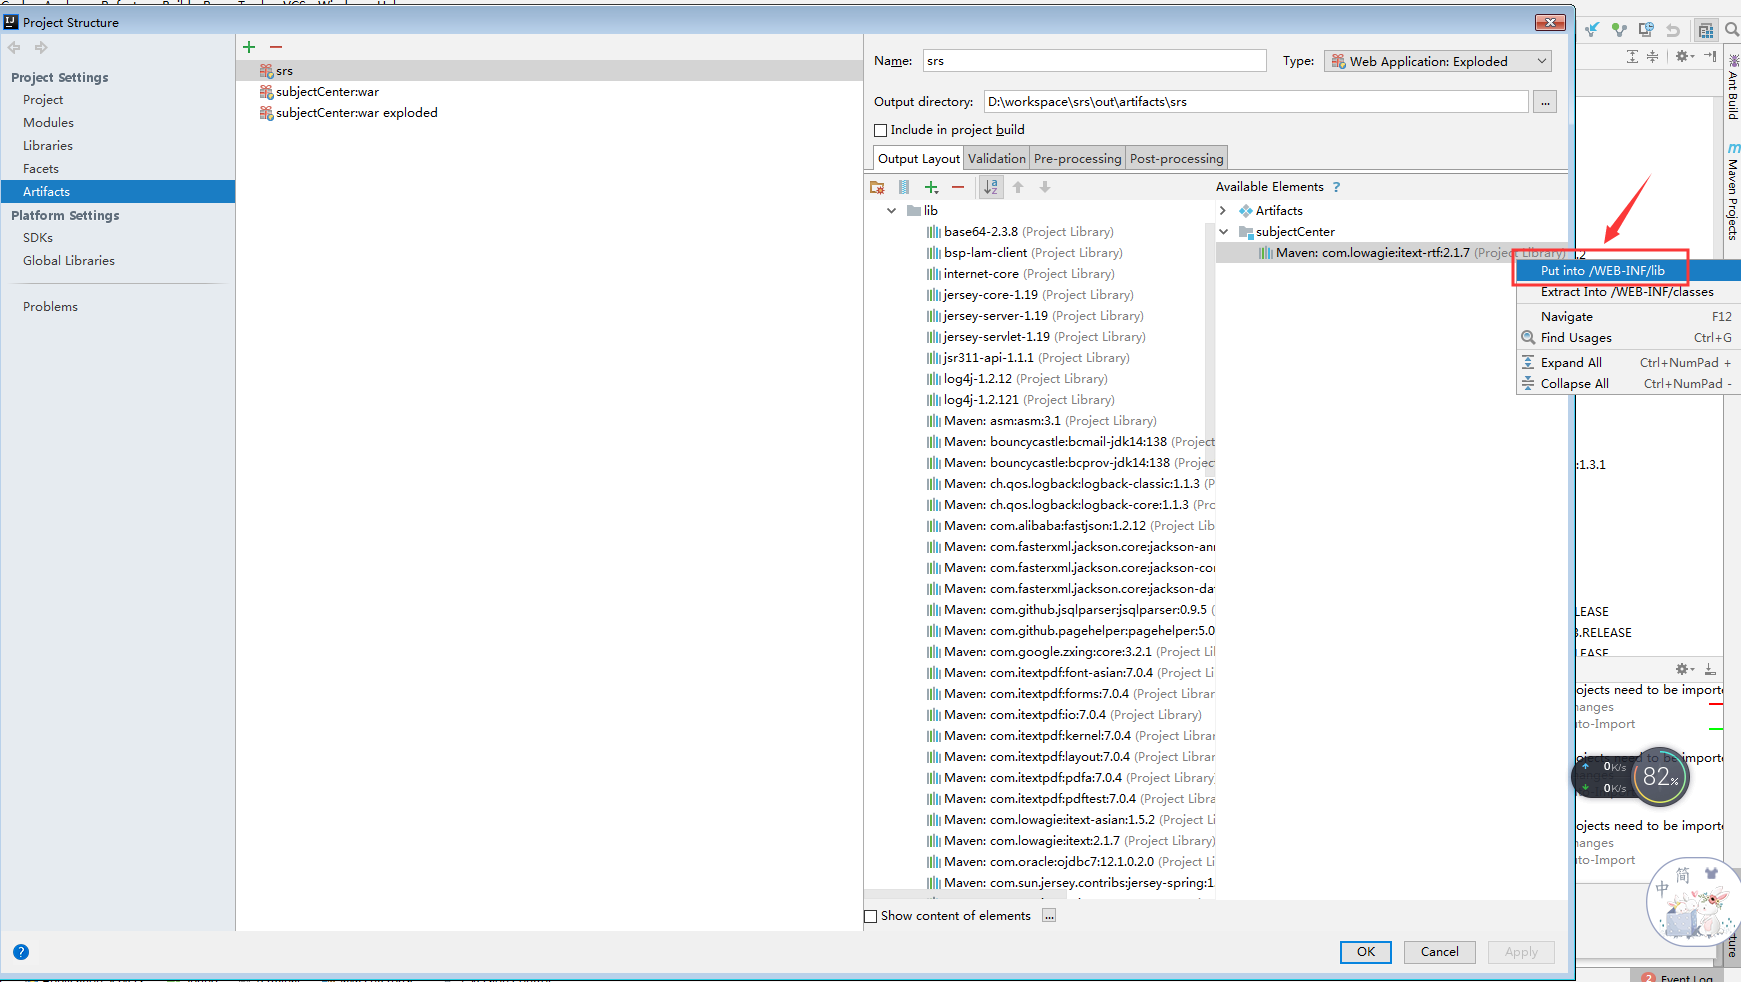
Task: Enable the Include in project build checkbox
Action: pyautogui.click(x=881, y=130)
